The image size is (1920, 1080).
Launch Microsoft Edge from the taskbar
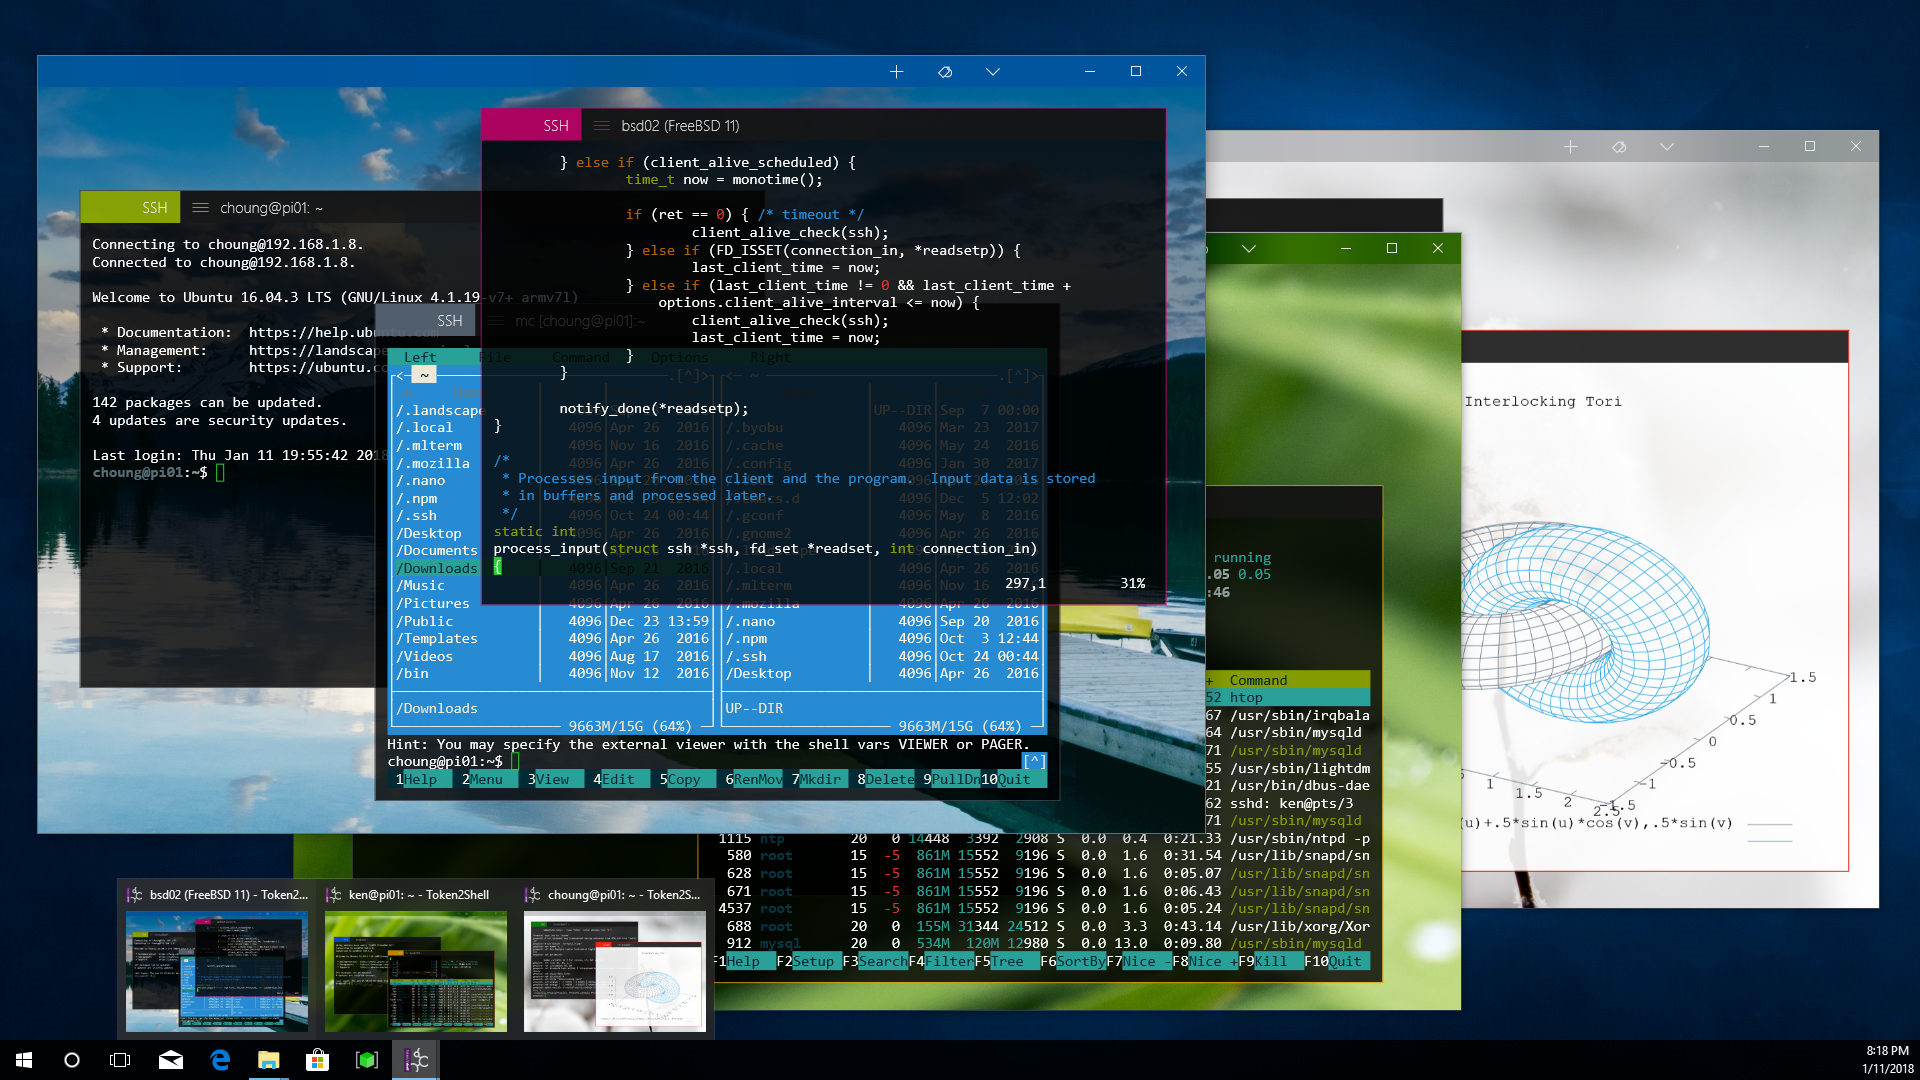click(220, 1060)
